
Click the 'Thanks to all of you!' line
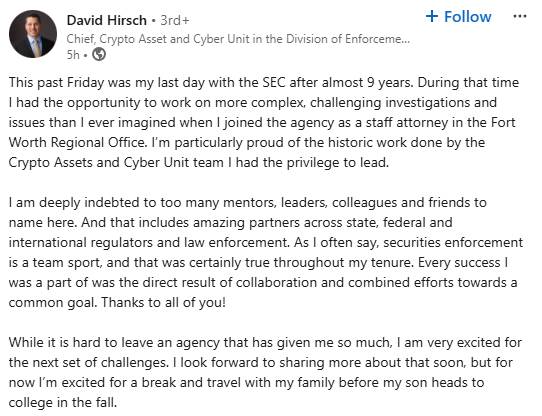pos(163,303)
